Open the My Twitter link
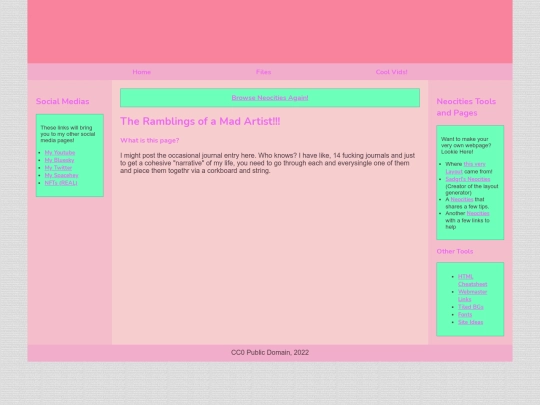 [58, 168]
